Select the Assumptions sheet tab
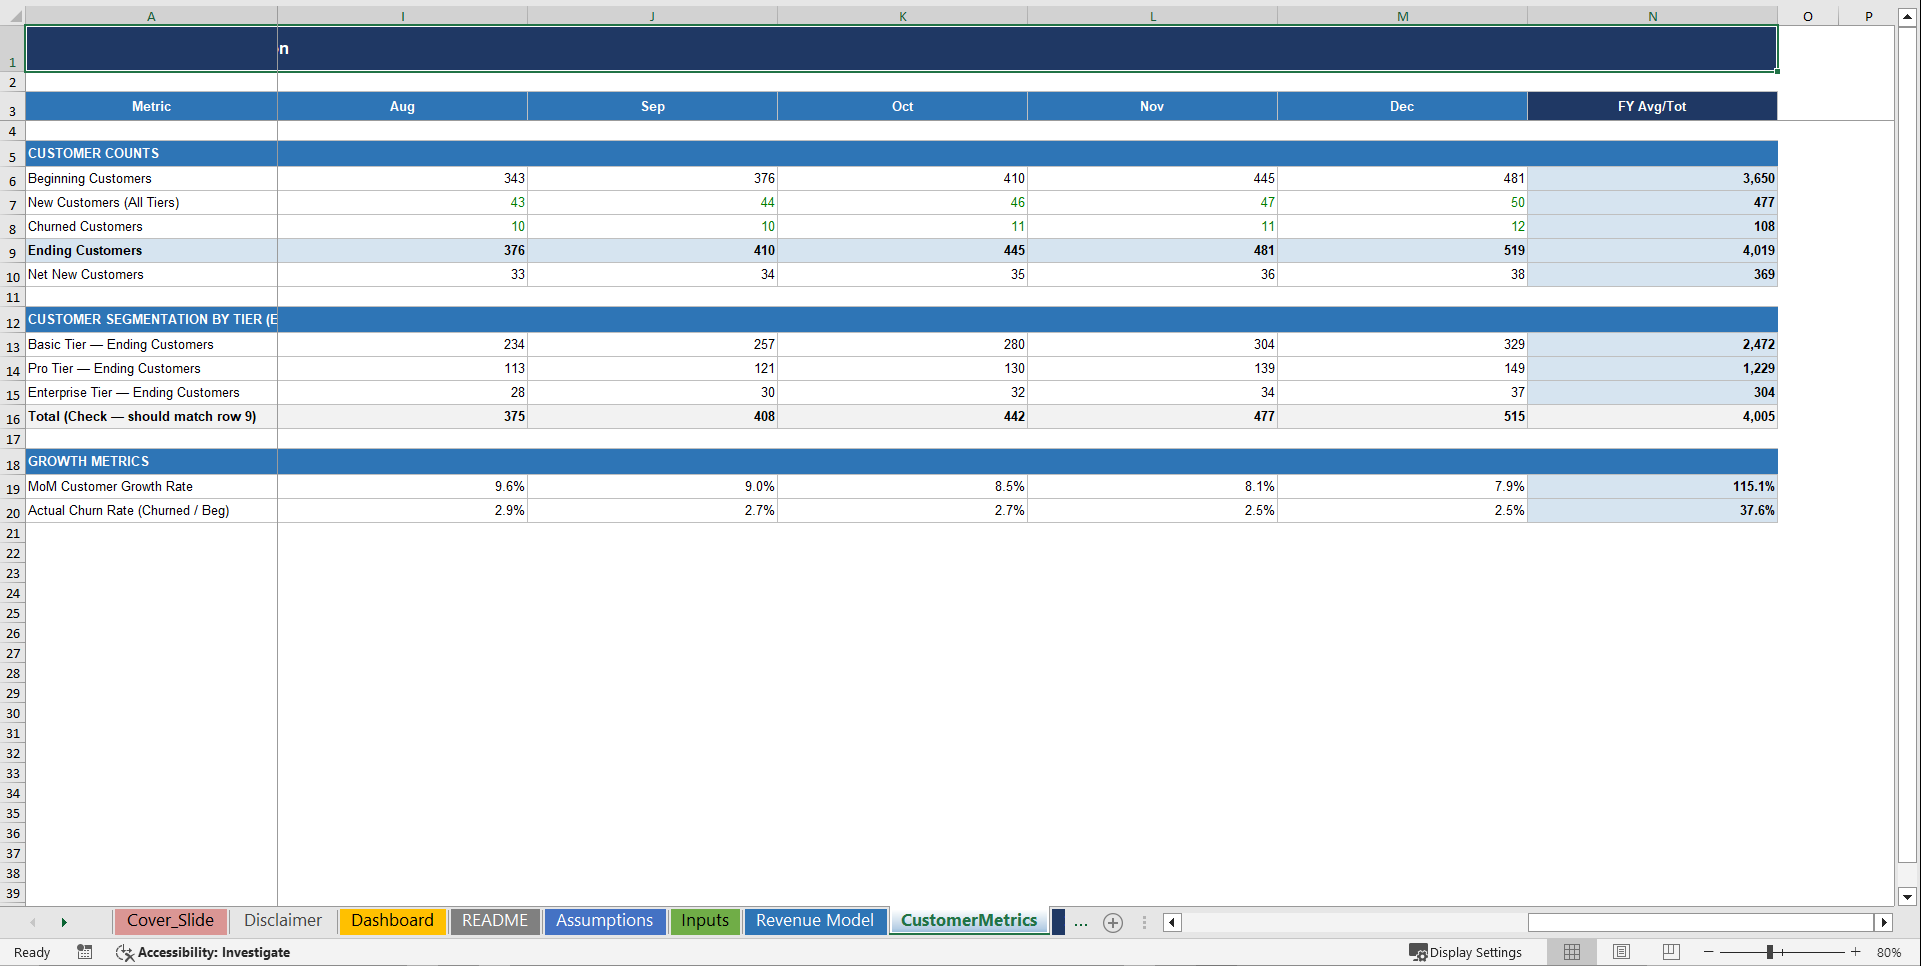 pyautogui.click(x=604, y=921)
